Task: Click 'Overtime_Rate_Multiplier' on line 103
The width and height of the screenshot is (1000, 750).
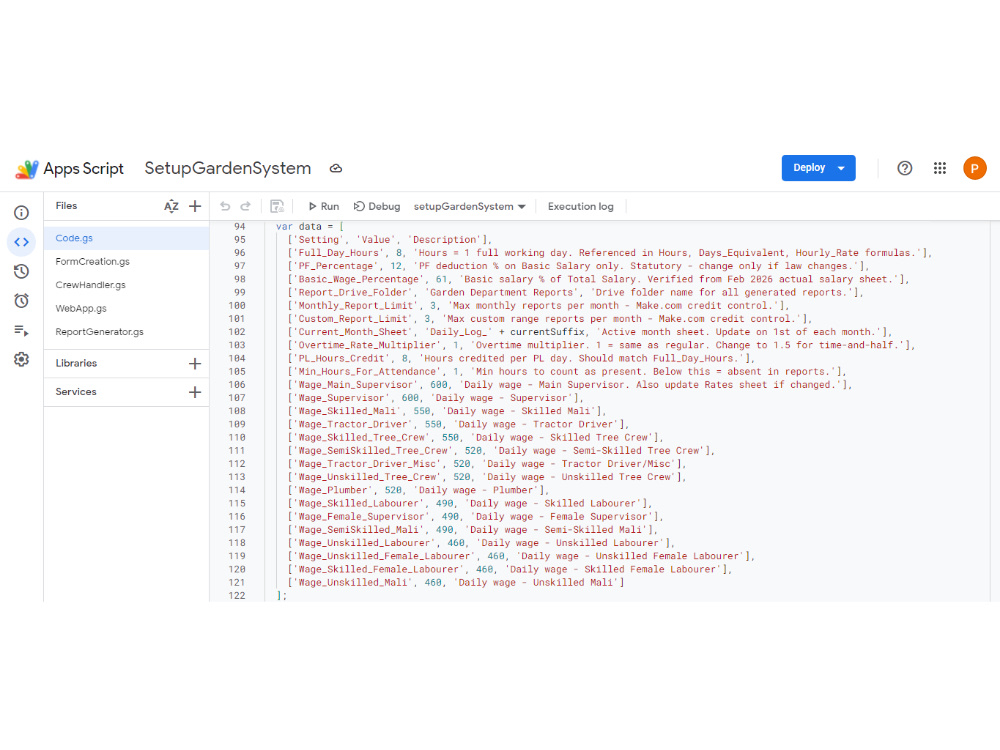Action: 367,345
